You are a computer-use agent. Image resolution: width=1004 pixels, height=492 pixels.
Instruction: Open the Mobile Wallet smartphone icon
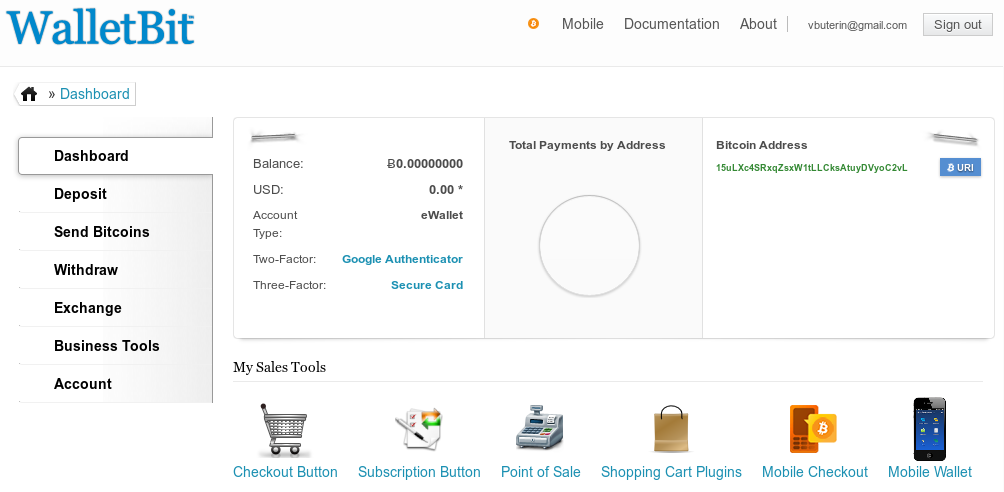pyautogui.click(x=929, y=429)
